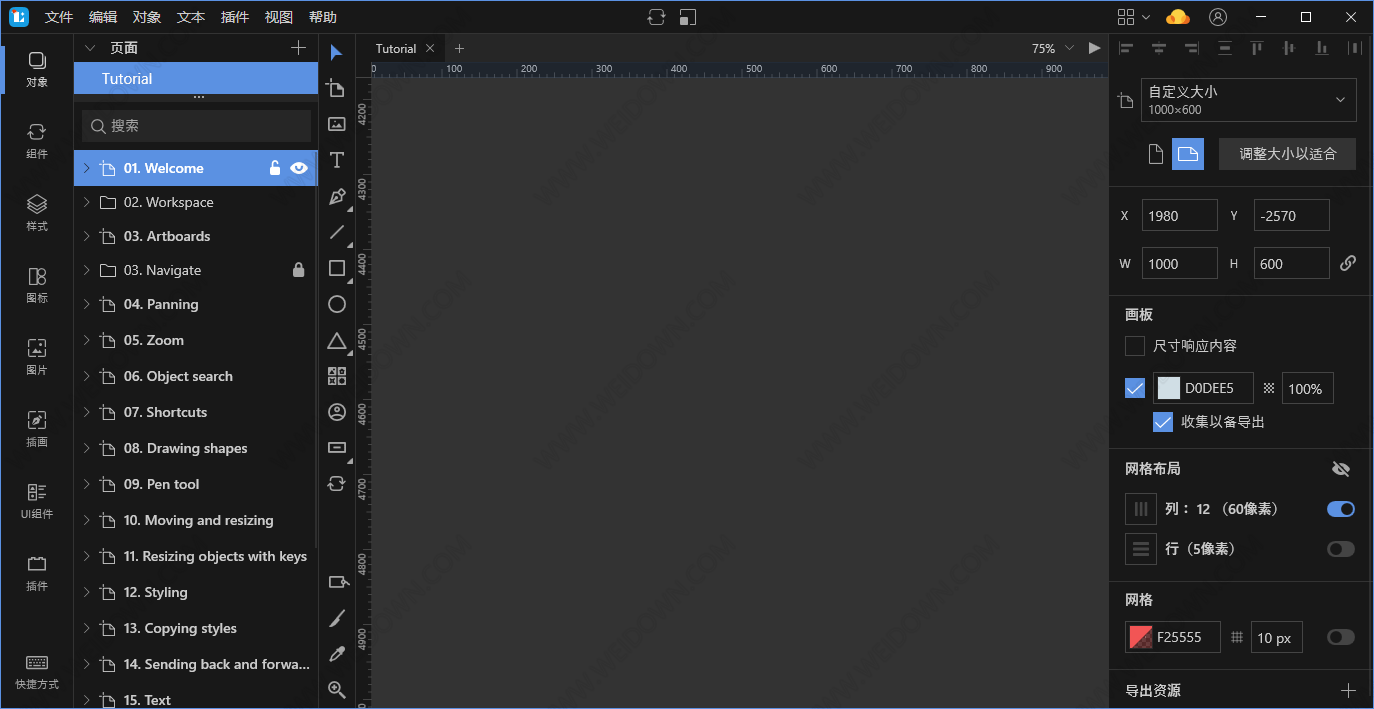Expand the 04. Panning artboard
The width and height of the screenshot is (1374, 709).
pos(87,304)
